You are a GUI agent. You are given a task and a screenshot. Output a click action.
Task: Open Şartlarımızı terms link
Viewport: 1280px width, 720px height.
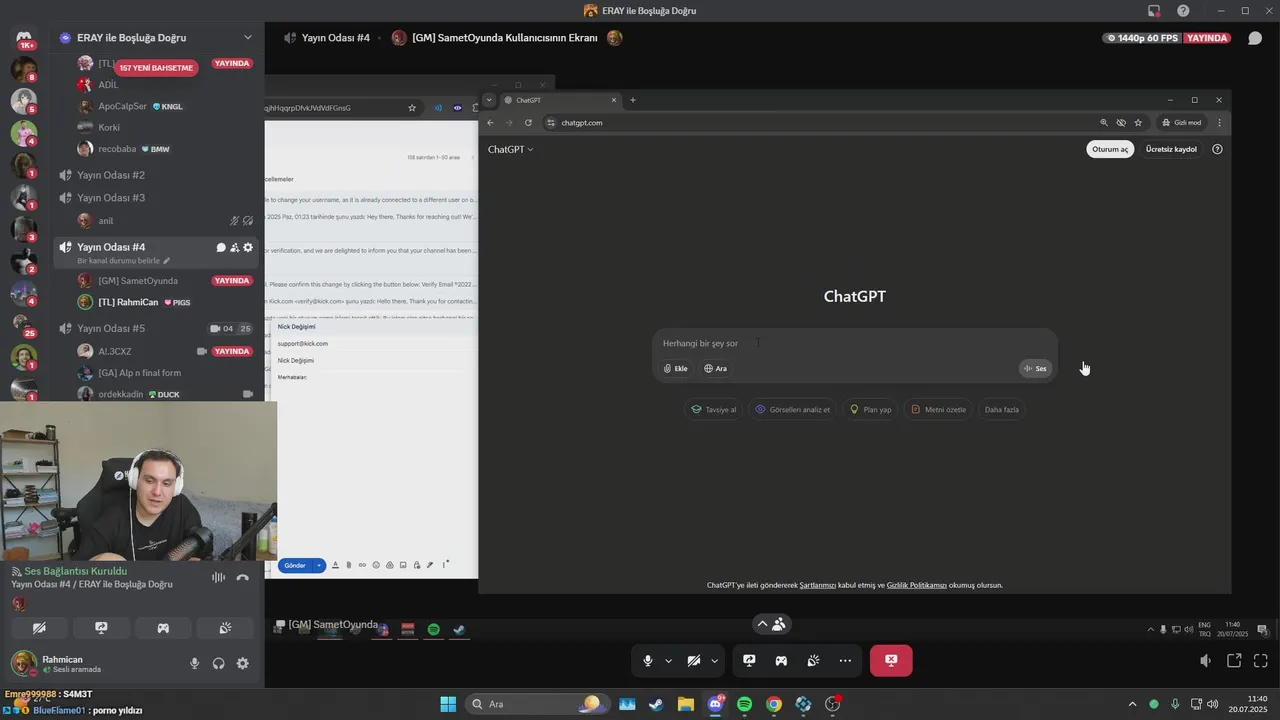tap(818, 585)
